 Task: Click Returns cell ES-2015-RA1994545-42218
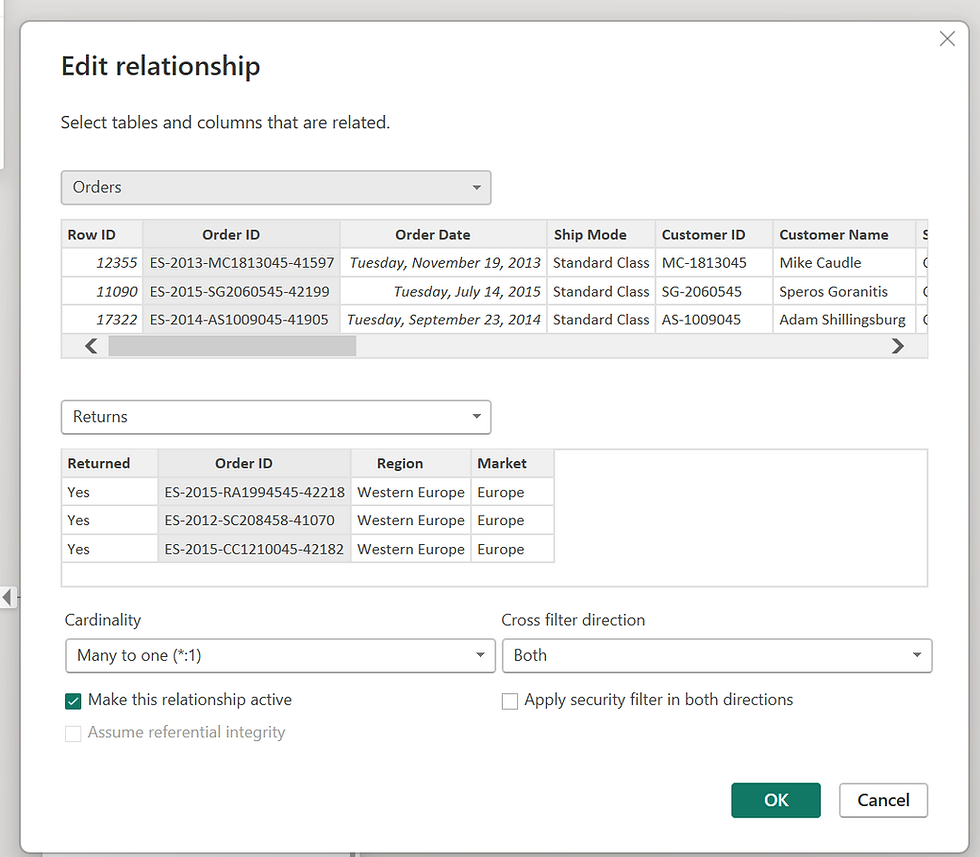(254, 493)
